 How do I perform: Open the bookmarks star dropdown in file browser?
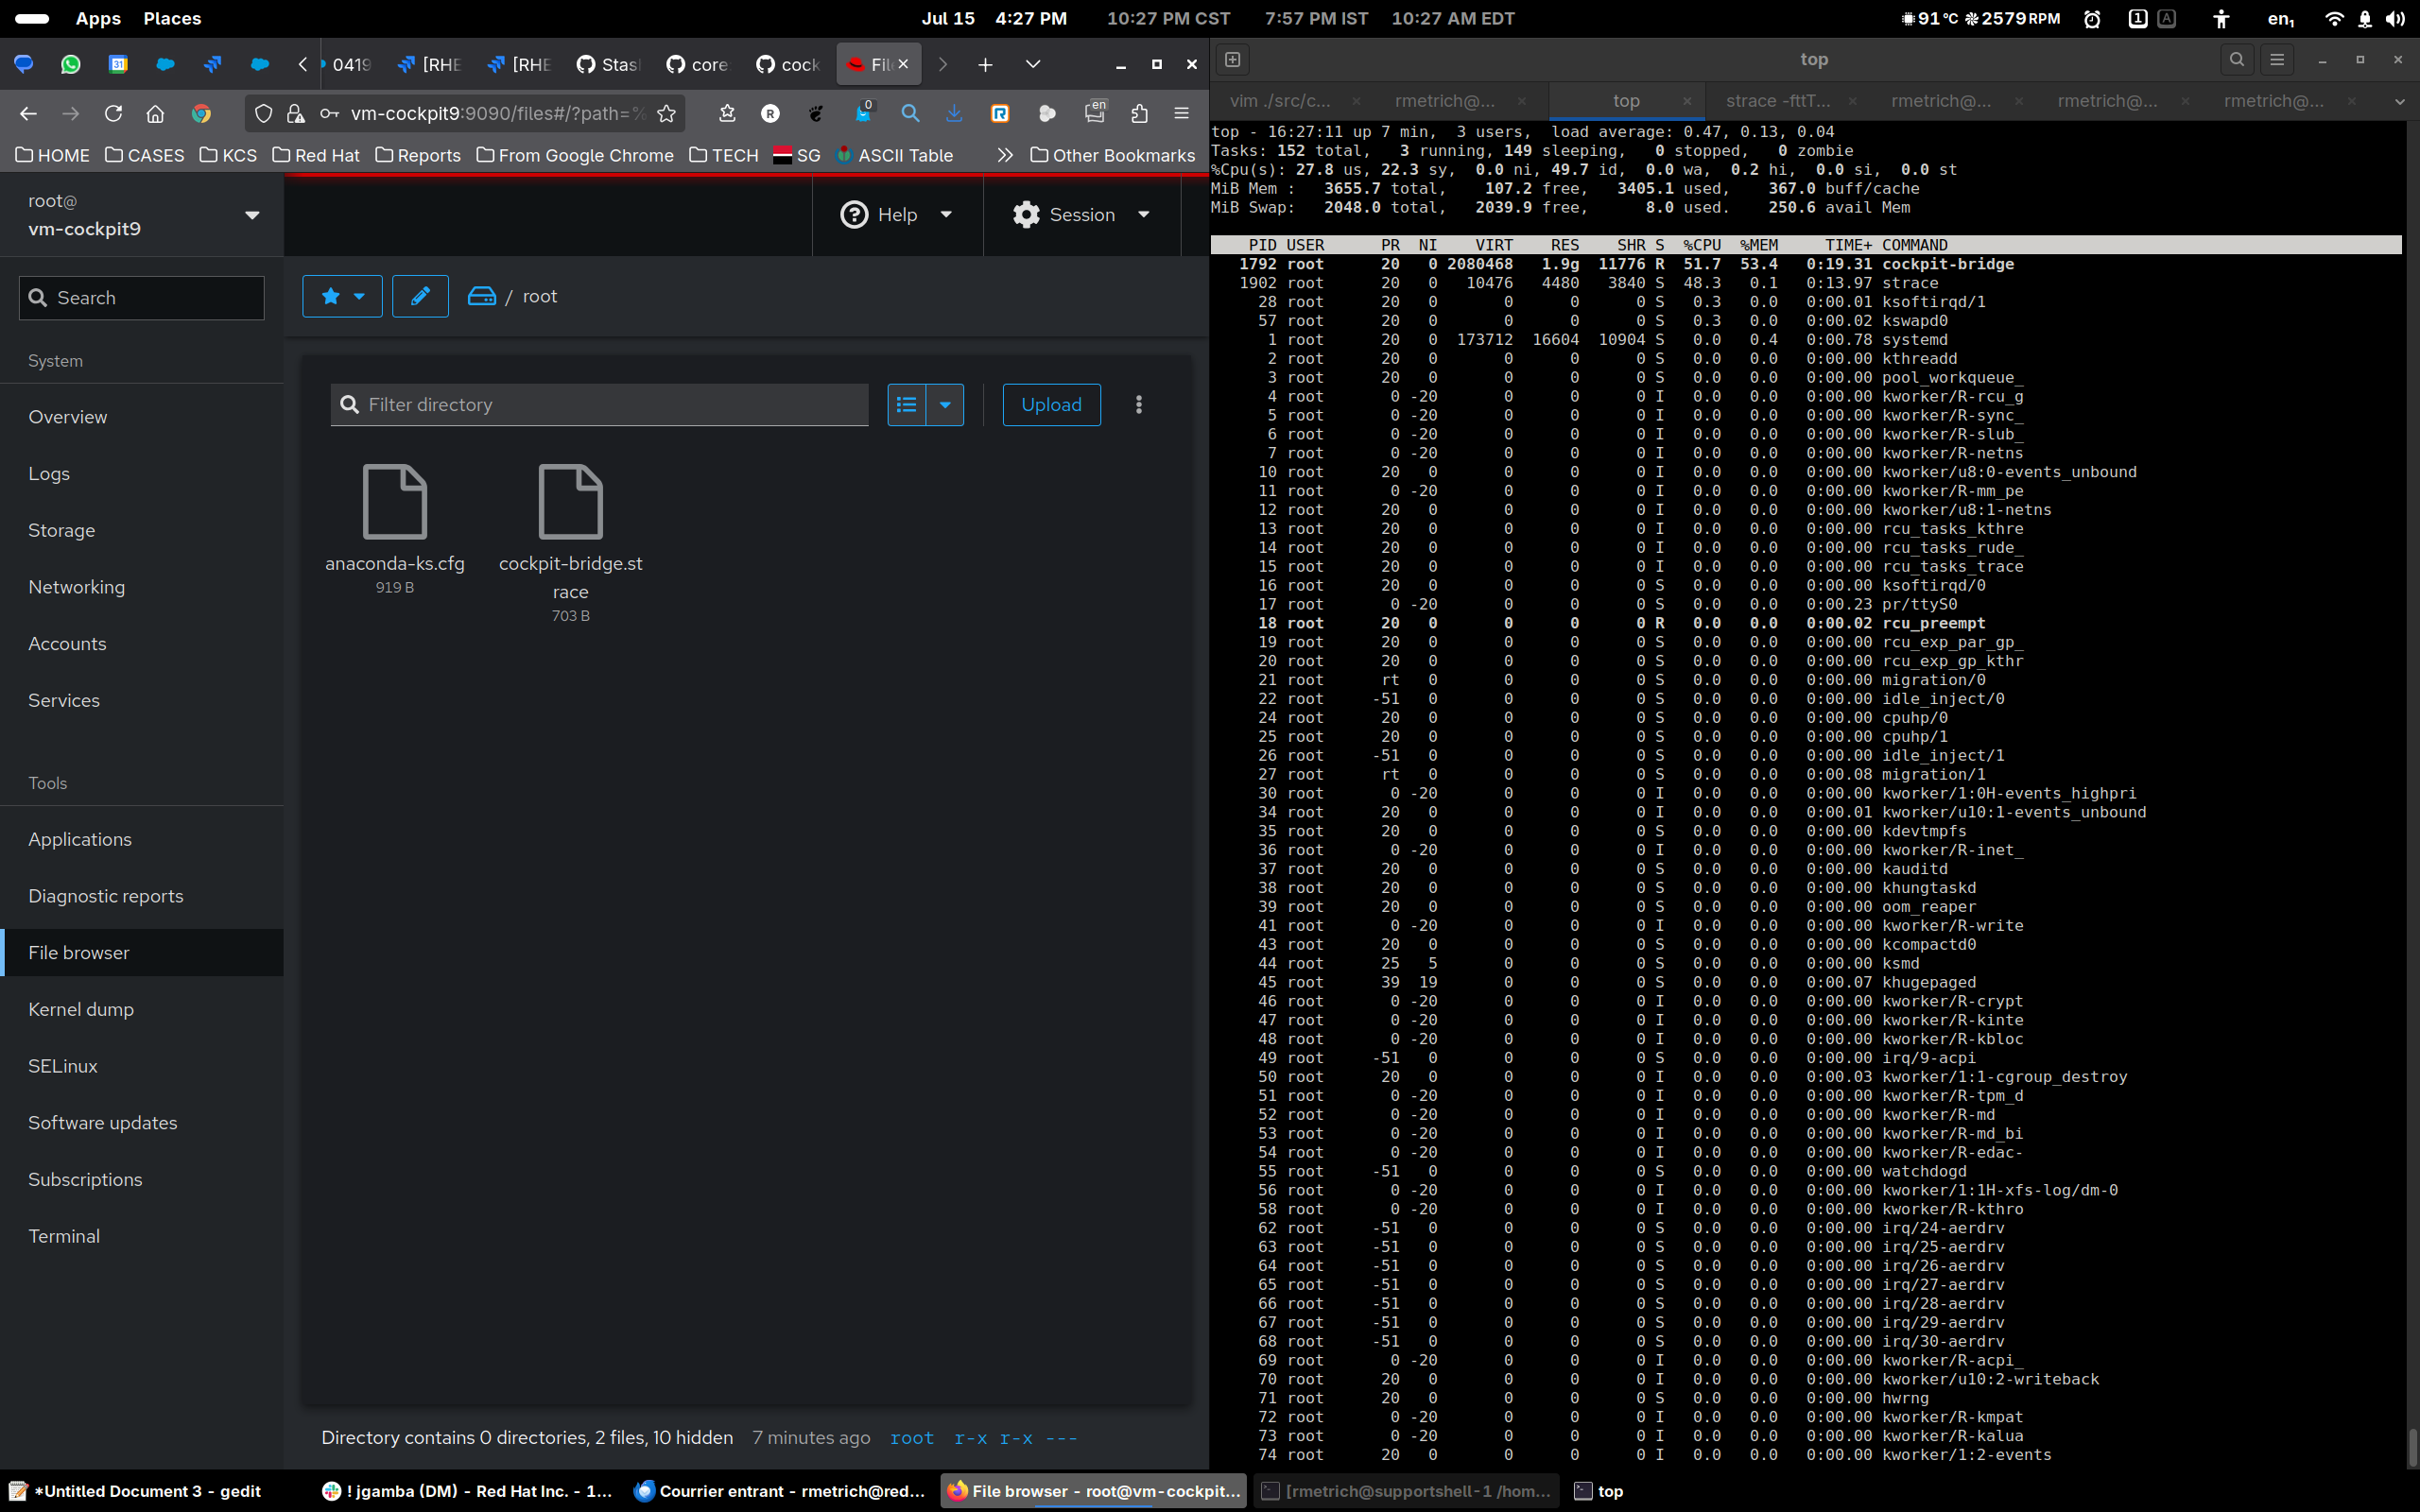pos(342,296)
